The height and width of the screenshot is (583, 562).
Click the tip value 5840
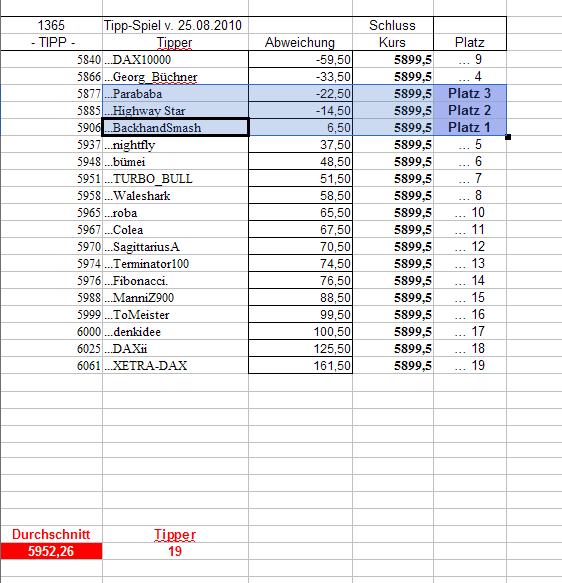[51, 59]
